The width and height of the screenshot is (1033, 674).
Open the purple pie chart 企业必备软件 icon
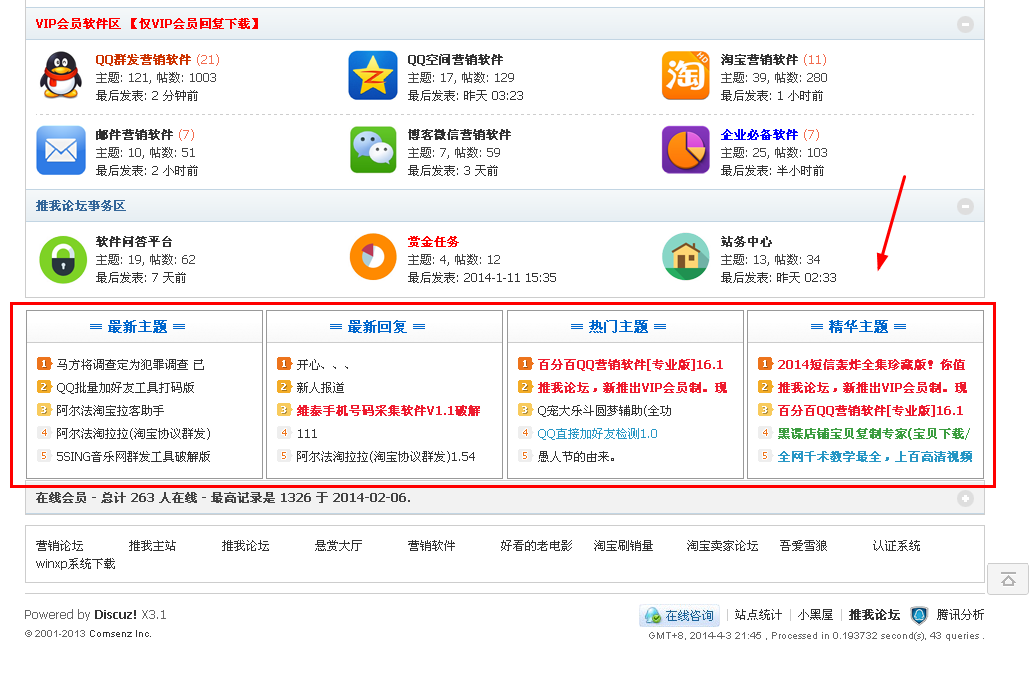click(x=685, y=151)
